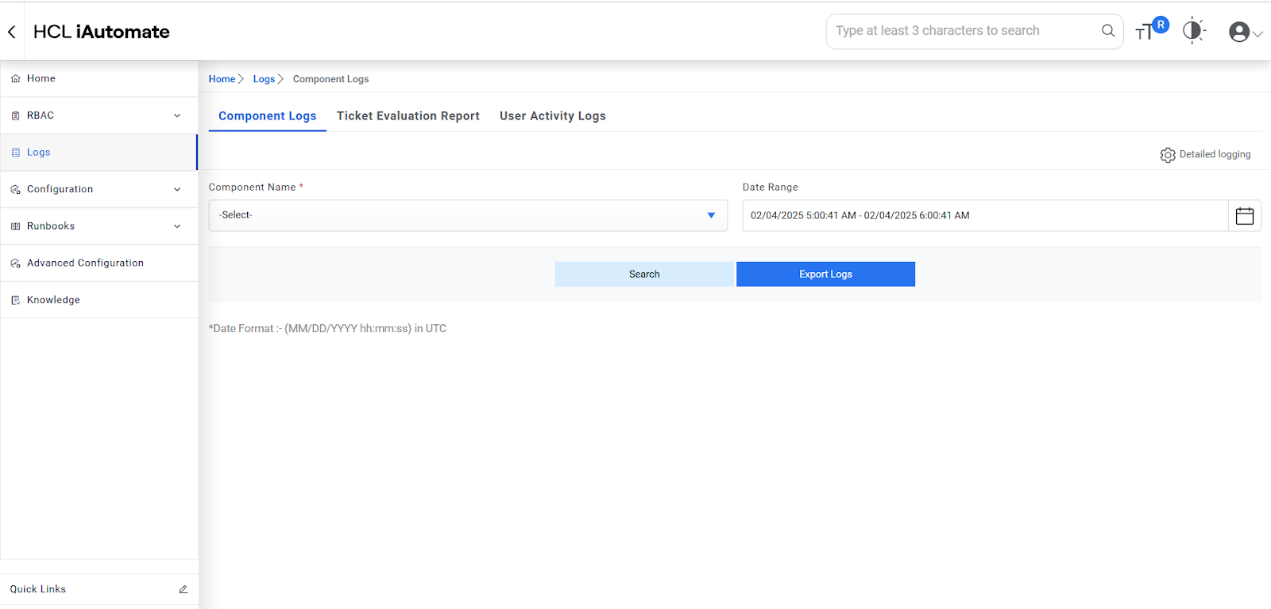Click the Date Range input field

coord(984,215)
